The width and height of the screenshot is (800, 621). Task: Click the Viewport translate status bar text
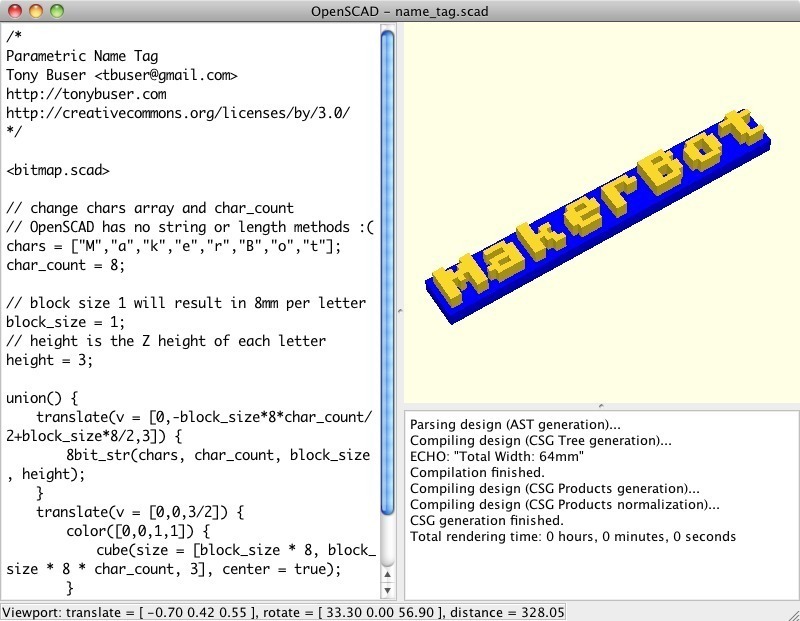point(283,612)
